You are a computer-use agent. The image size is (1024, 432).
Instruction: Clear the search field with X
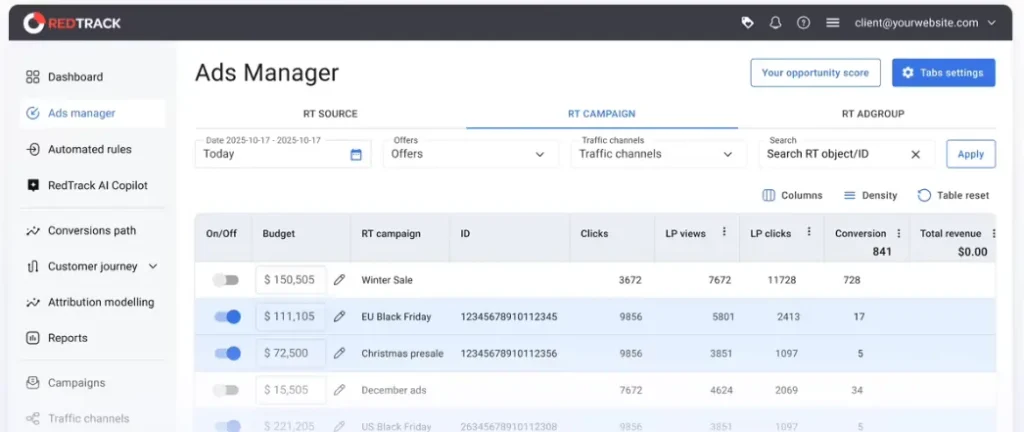tap(916, 155)
